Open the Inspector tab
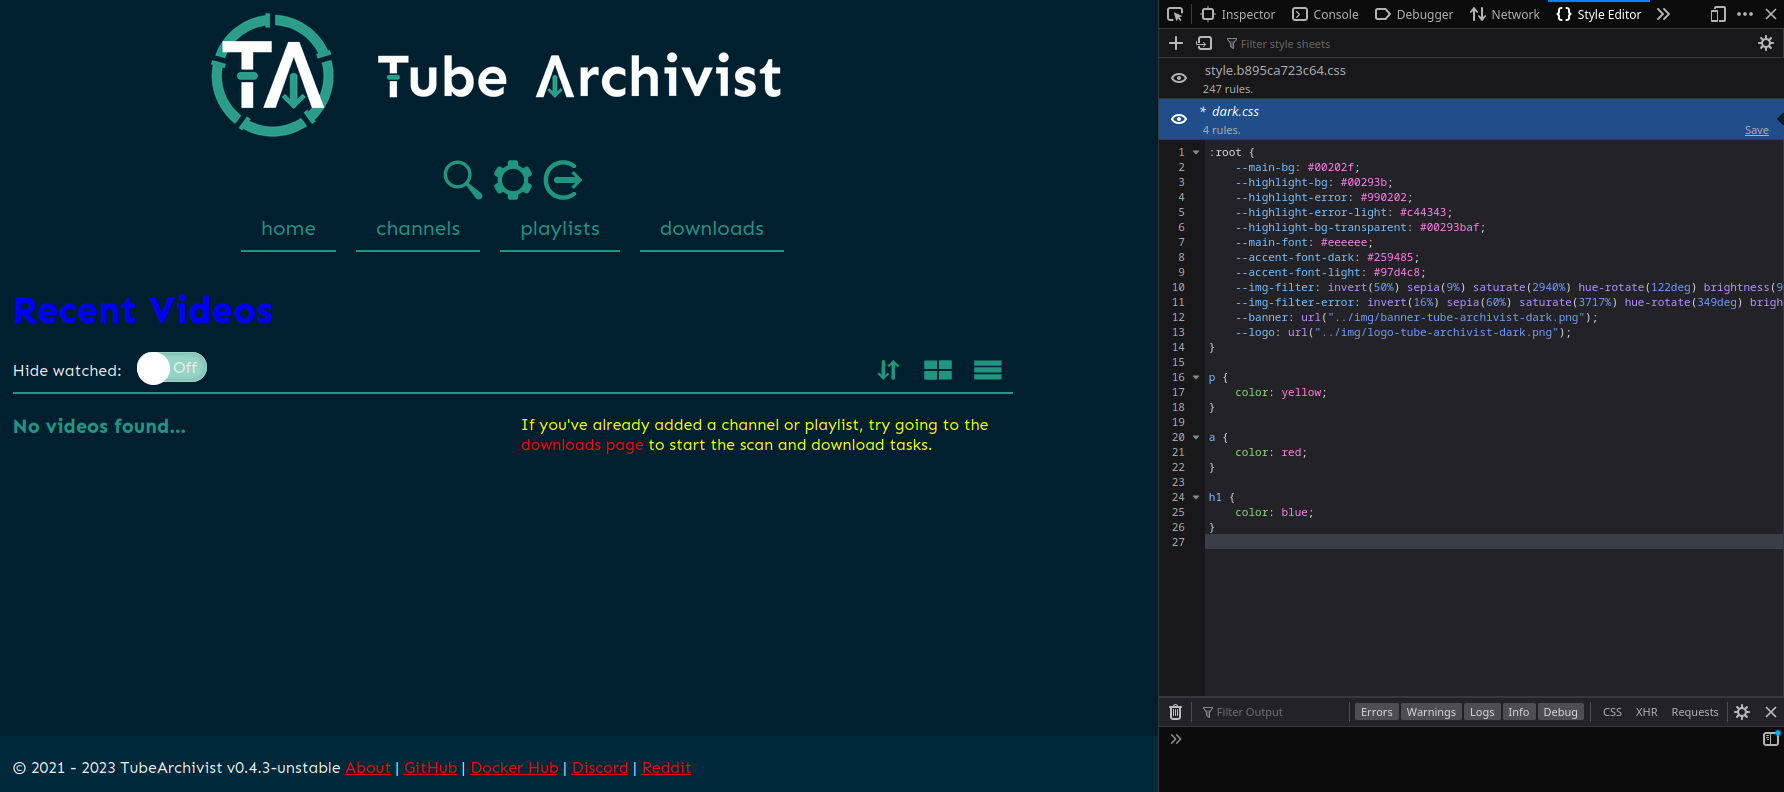 pos(1238,14)
